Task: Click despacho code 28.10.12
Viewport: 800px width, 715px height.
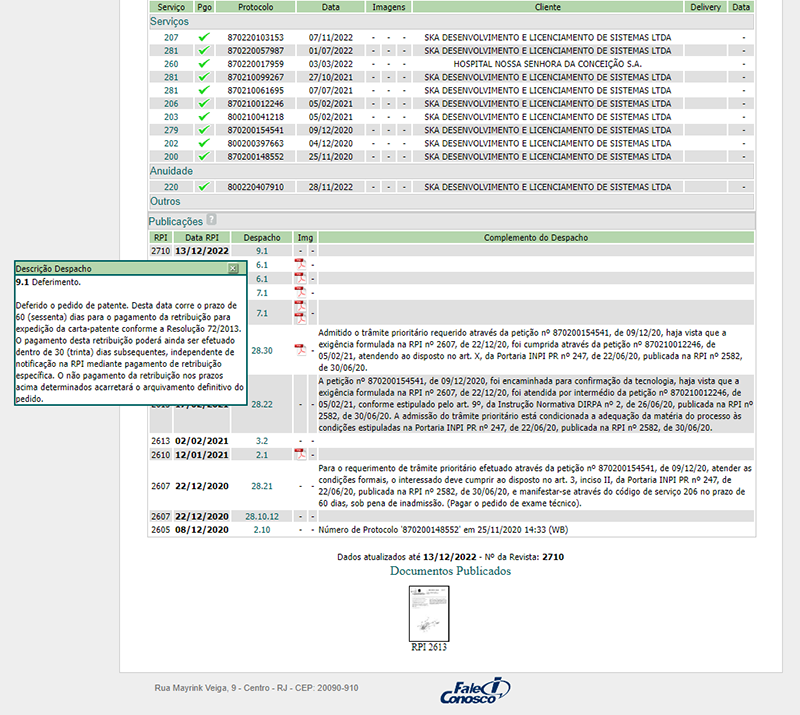Action: pyautogui.click(x=262, y=516)
